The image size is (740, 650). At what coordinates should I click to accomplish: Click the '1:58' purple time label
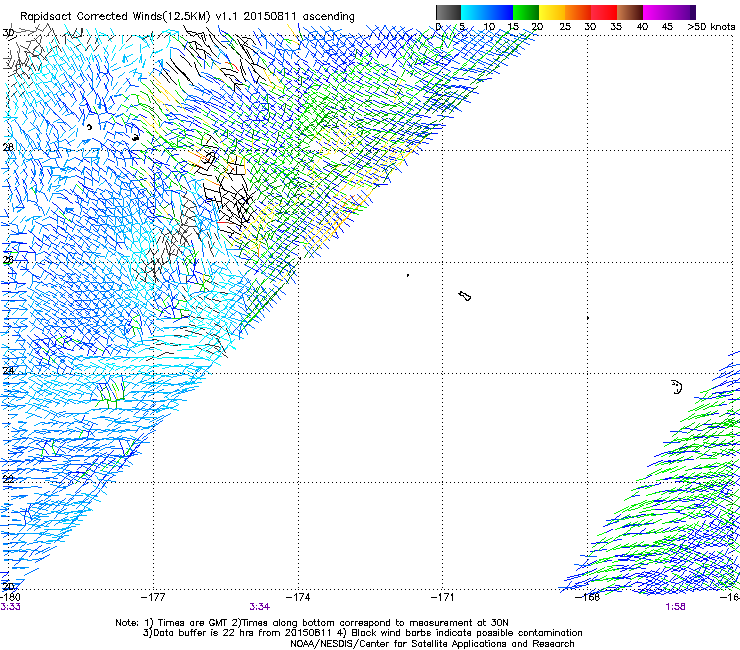675,607
